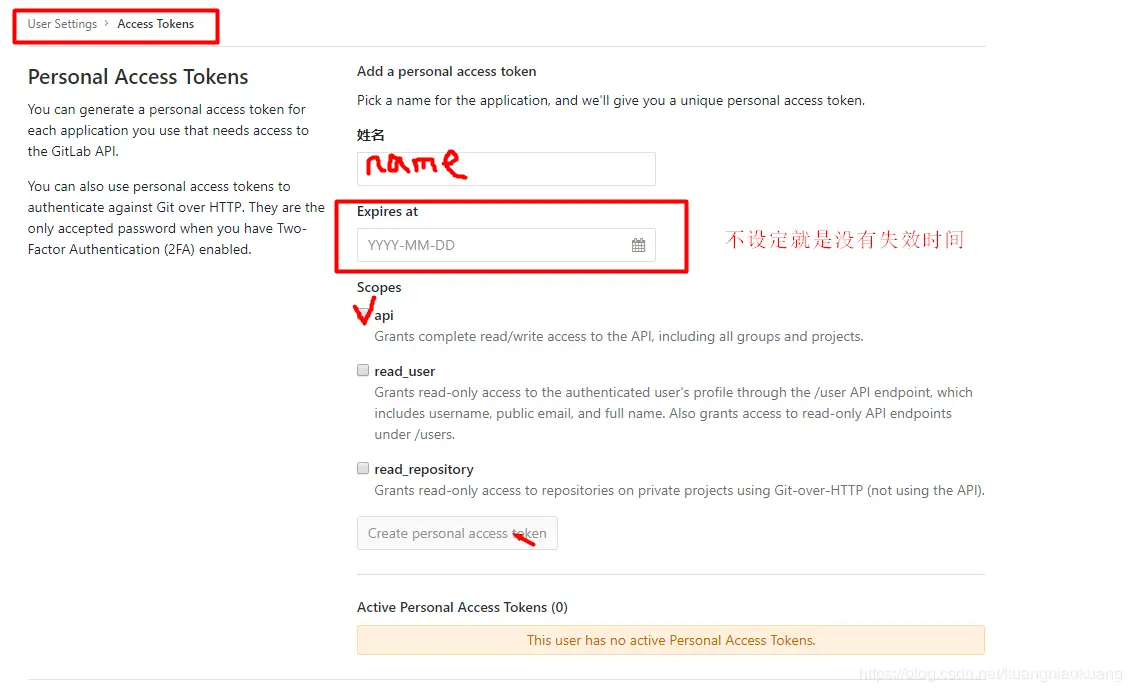Click the Add a personal access token heading
1132x692 pixels.
[x=446, y=71]
